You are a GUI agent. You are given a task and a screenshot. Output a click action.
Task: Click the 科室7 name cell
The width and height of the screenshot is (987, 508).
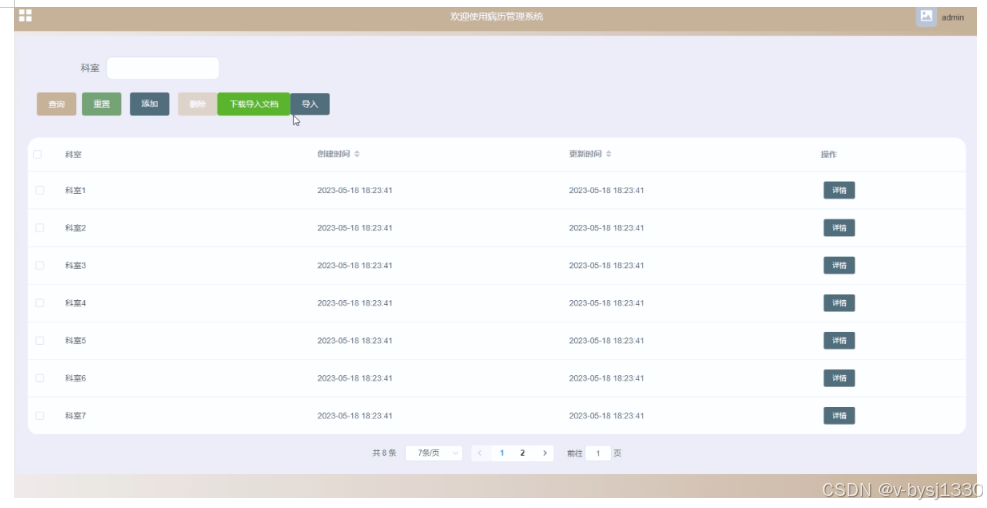point(75,415)
